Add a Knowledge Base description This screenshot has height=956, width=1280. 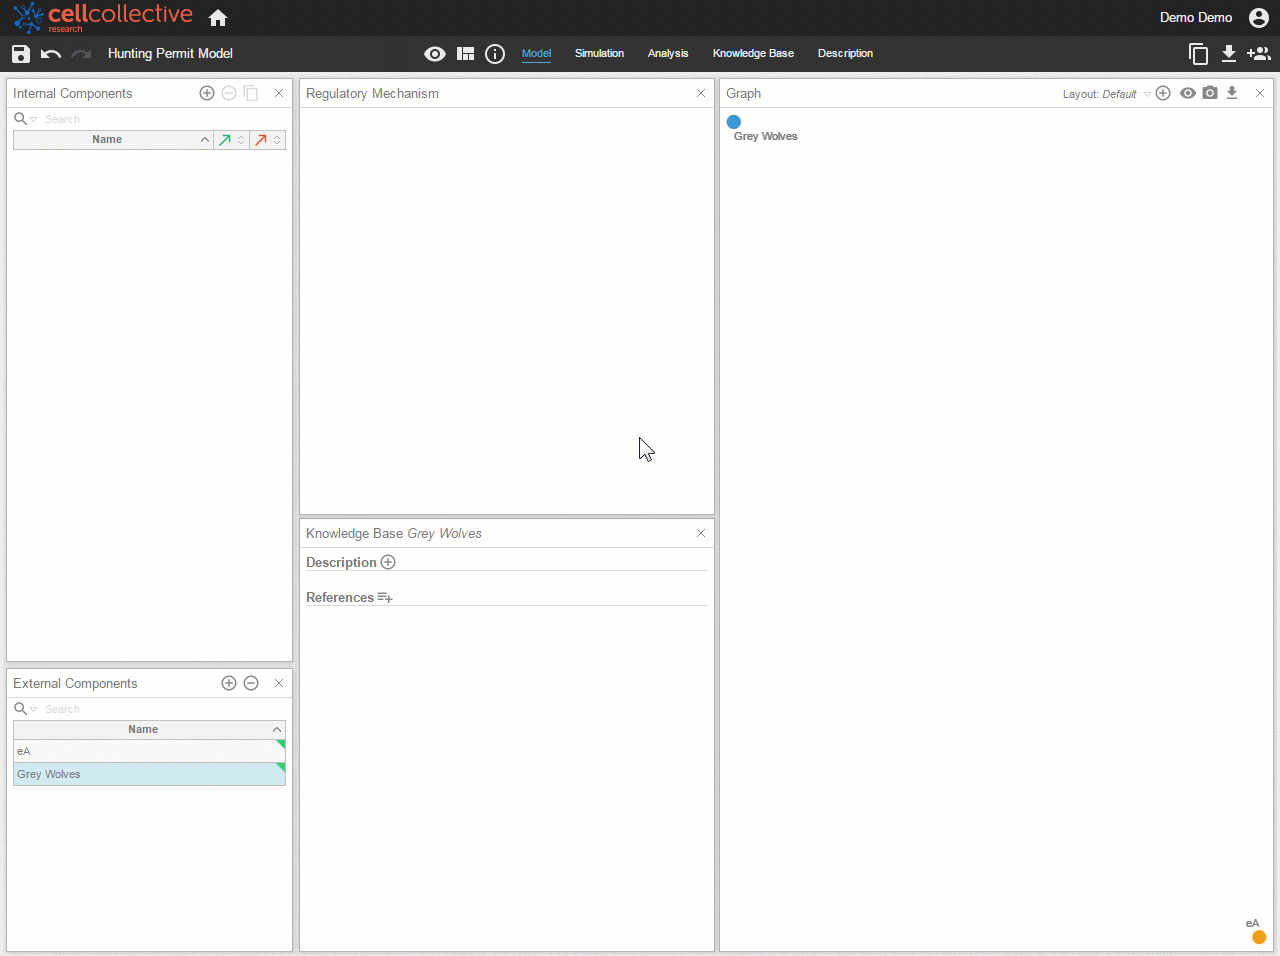(x=388, y=562)
